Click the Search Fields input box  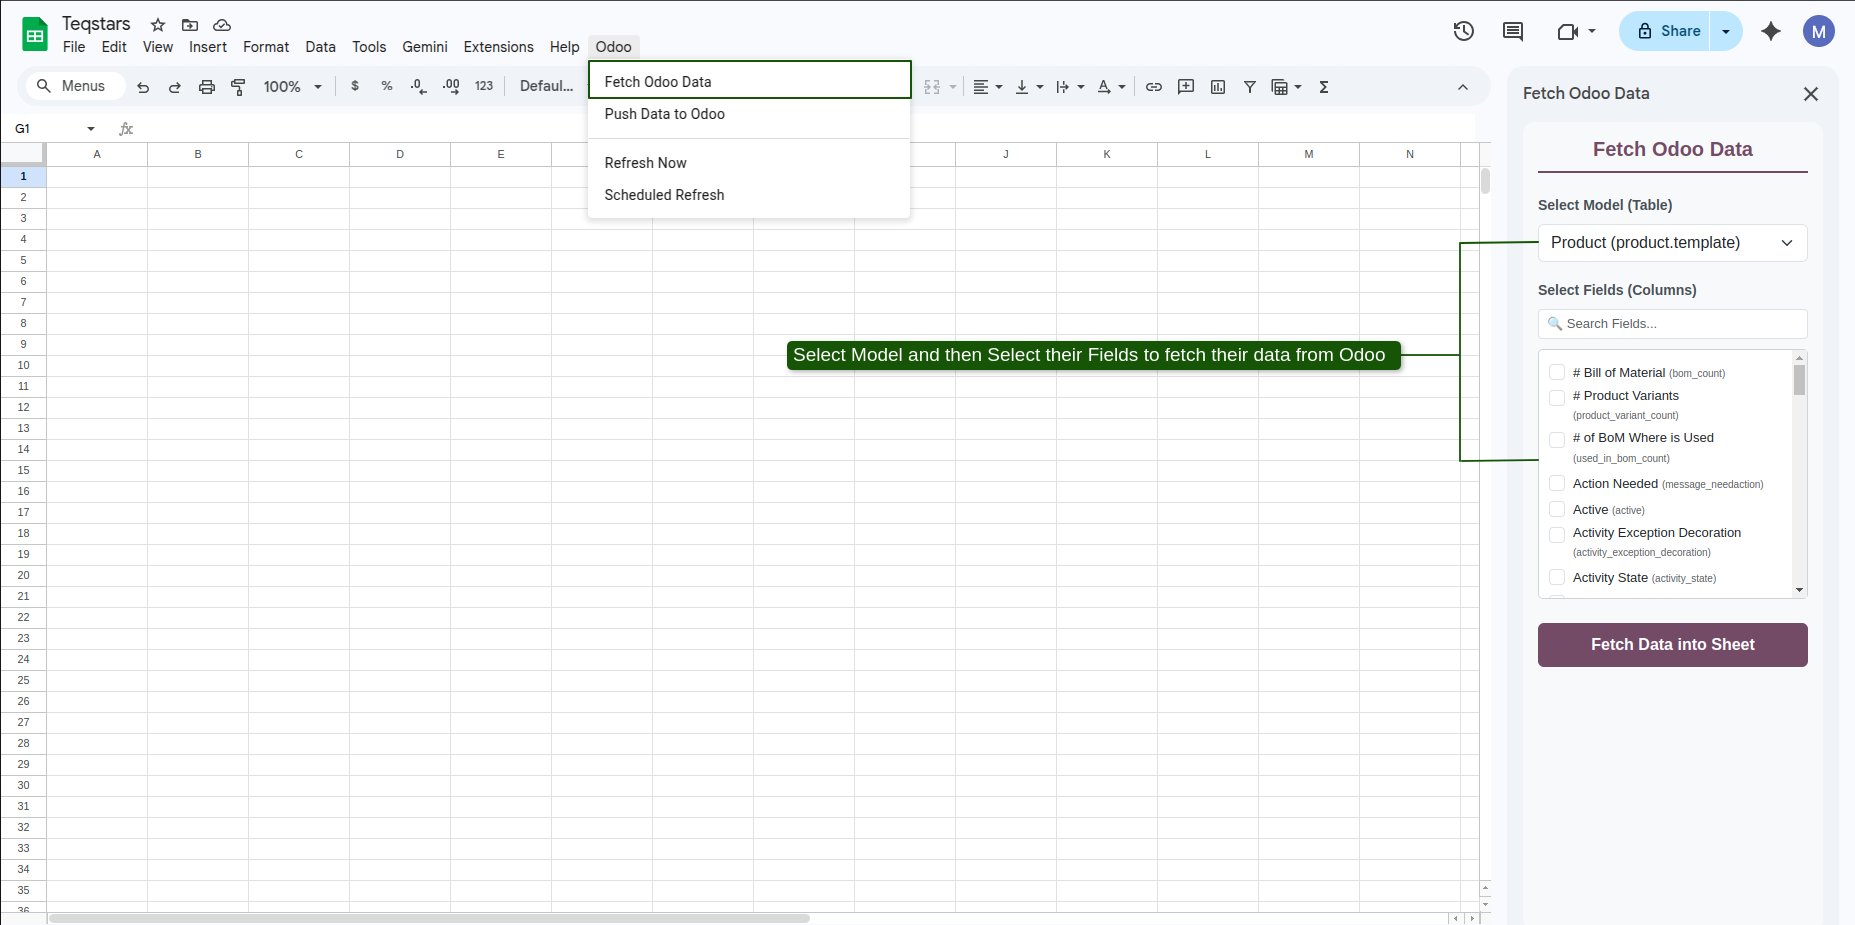pos(1672,324)
